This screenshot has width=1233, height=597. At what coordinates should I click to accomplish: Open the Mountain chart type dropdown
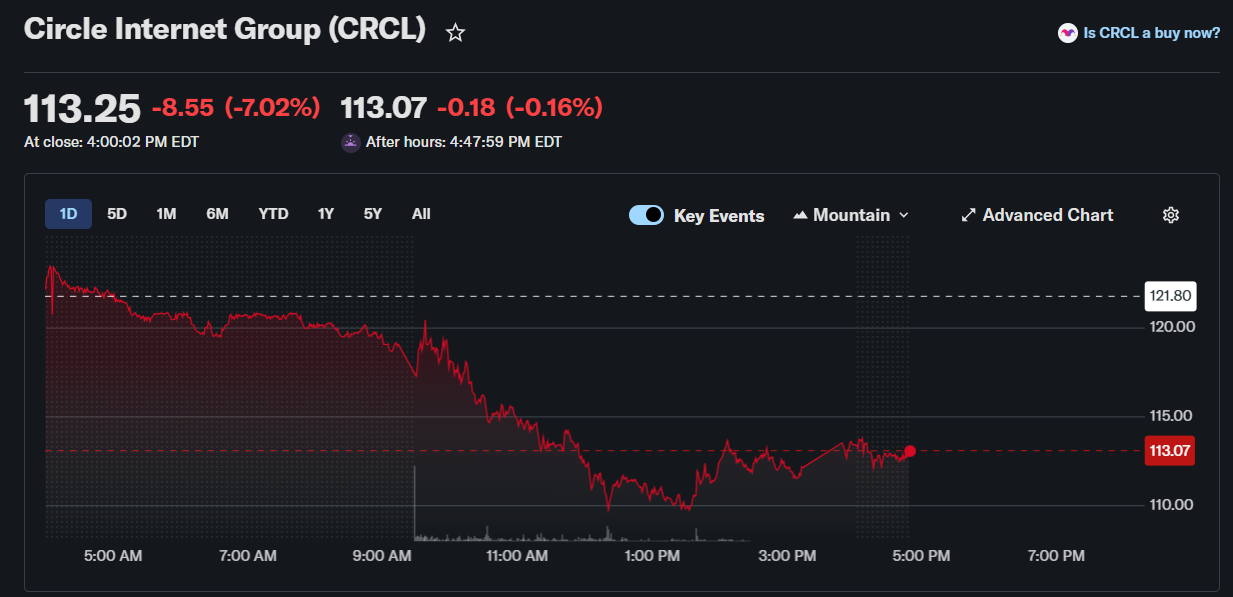click(x=852, y=215)
